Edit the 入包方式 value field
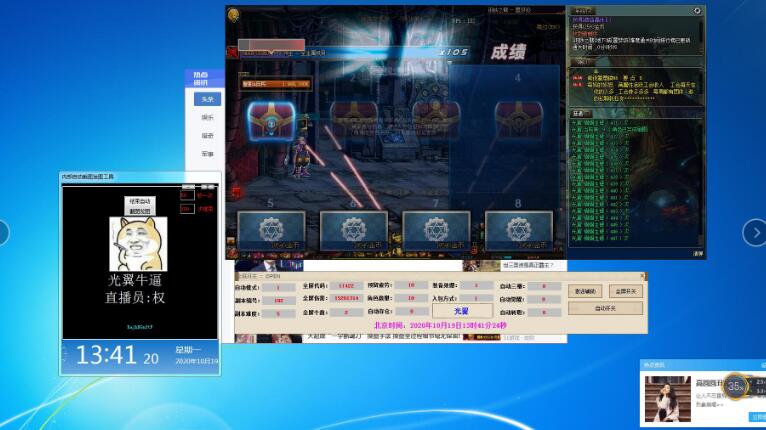The width and height of the screenshot is (766, 430). pyautogui.click(x=476, y=298)
